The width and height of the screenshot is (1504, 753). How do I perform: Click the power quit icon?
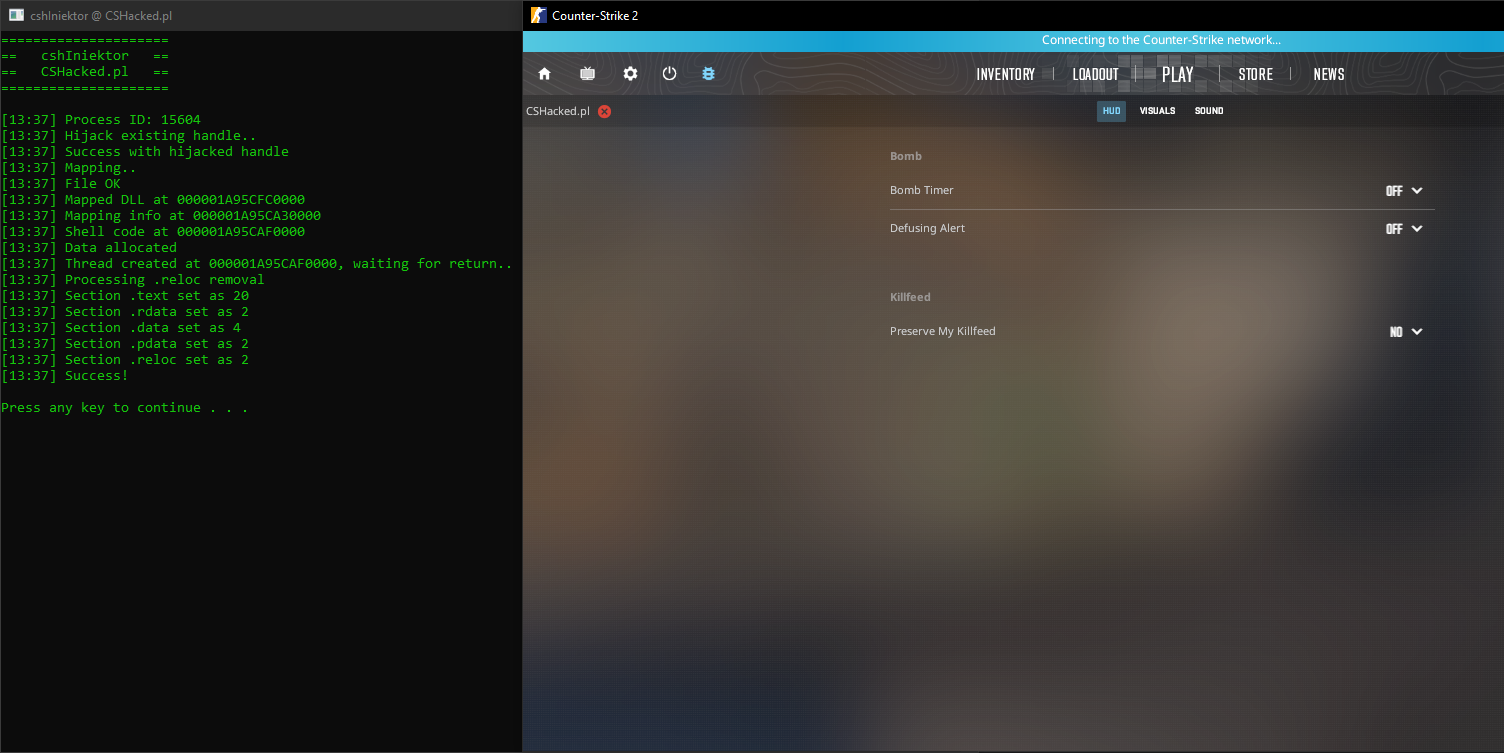click(x=670, y=74)
